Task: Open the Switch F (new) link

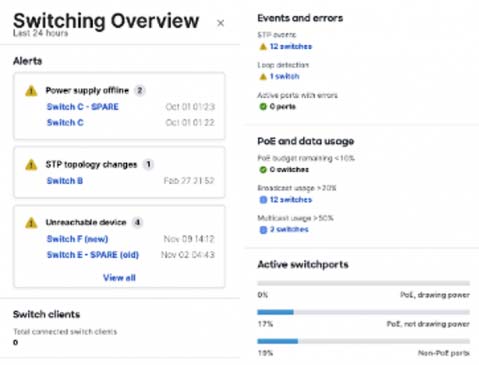Action: point(77,239)
